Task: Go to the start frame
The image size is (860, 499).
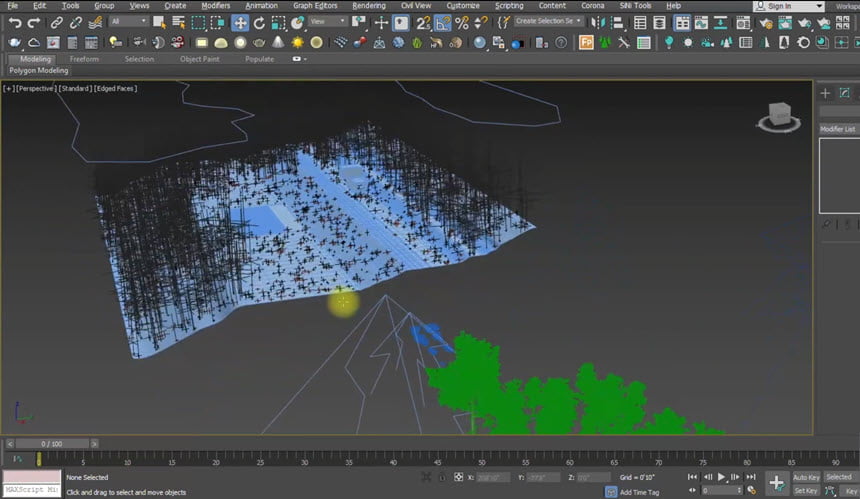Action: [692, 477]
